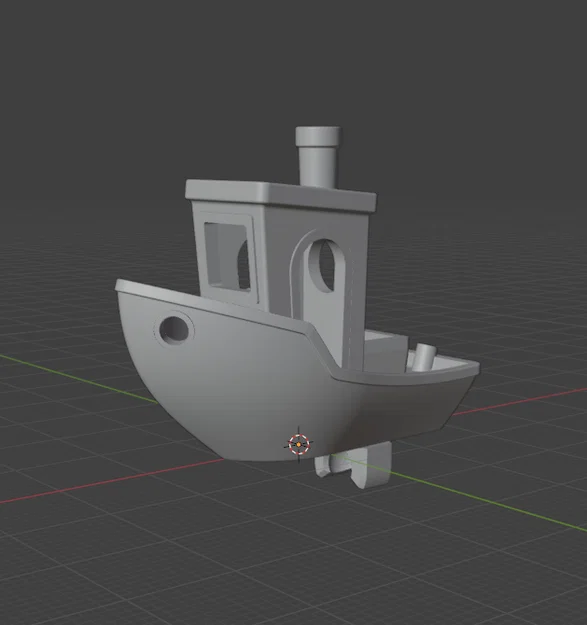Click the red-white 3D cursor marker
Image resolution: width=587 pixels, height=625 pixels.
pyautogui.click(x=299, y=444)
